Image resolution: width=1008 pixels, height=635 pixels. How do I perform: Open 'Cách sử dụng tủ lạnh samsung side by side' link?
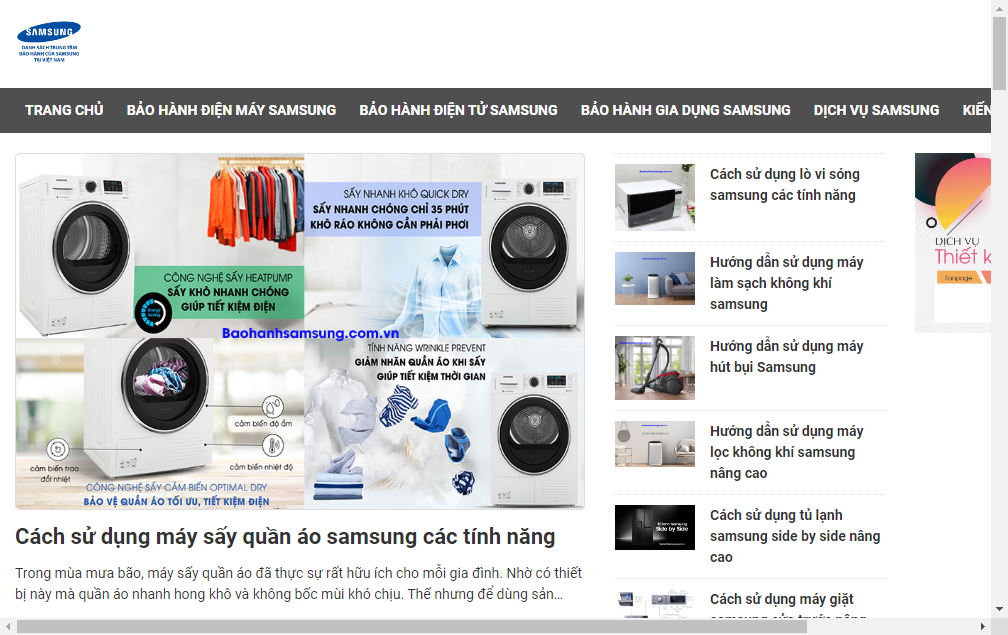[x=795, y=536]
